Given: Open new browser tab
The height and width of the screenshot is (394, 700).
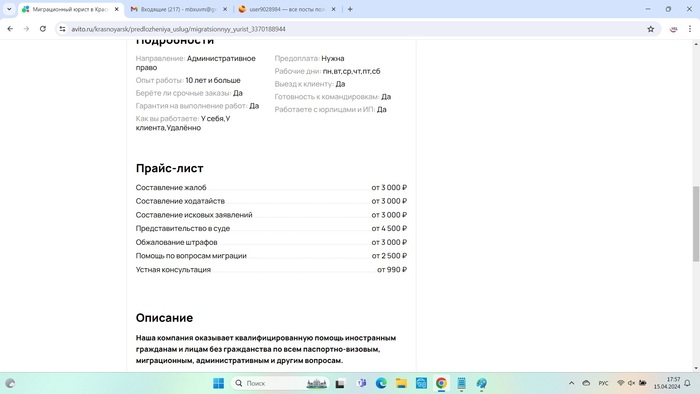Looking at the screenshot, I should click(x=350, y=9).
